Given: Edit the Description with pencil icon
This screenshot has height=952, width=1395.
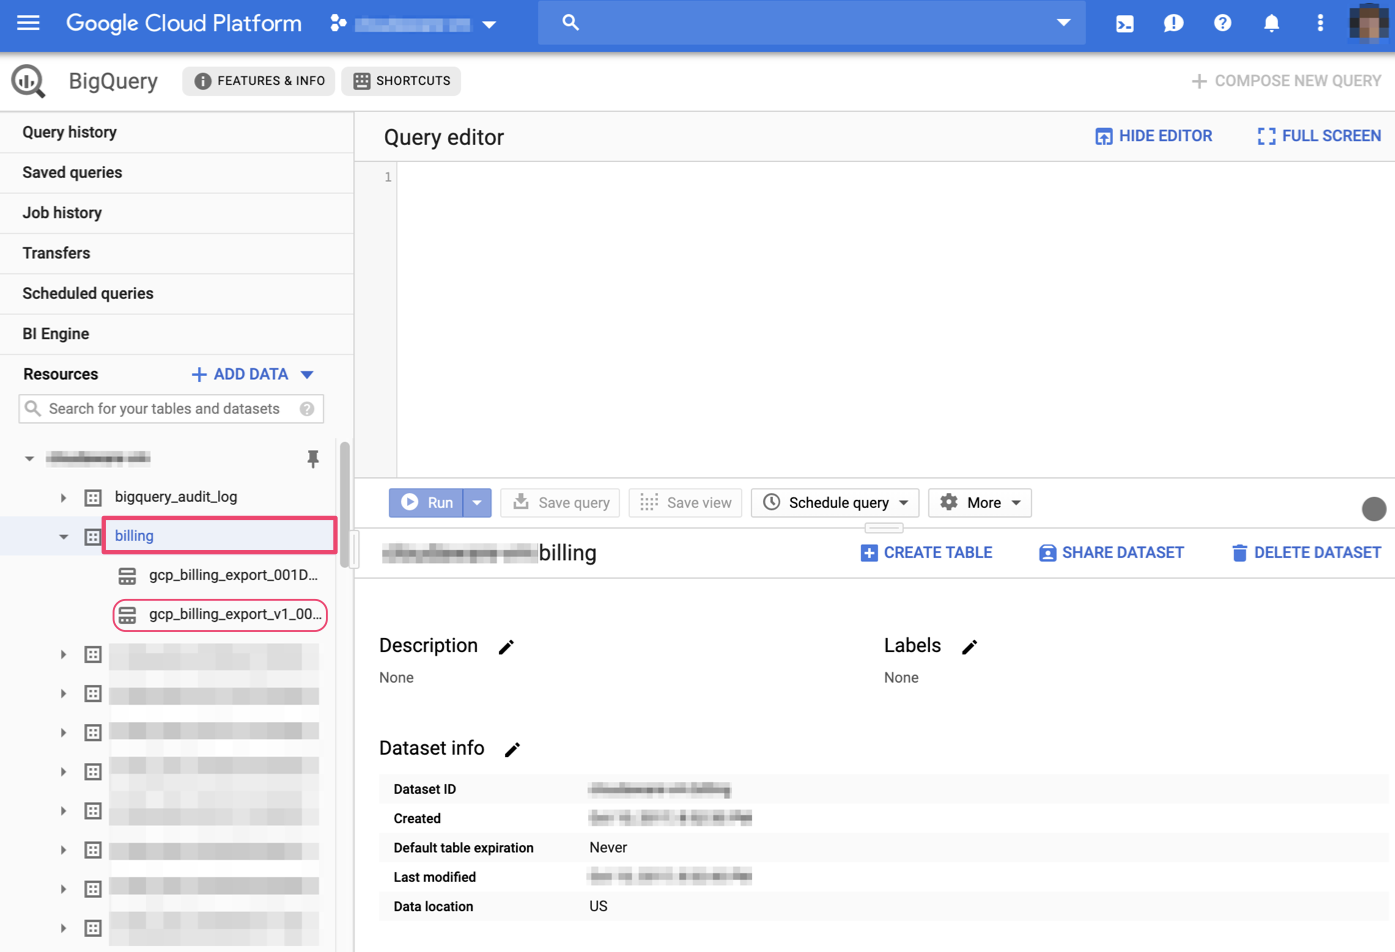Looking at the screenshot, I should click(506, 647).
